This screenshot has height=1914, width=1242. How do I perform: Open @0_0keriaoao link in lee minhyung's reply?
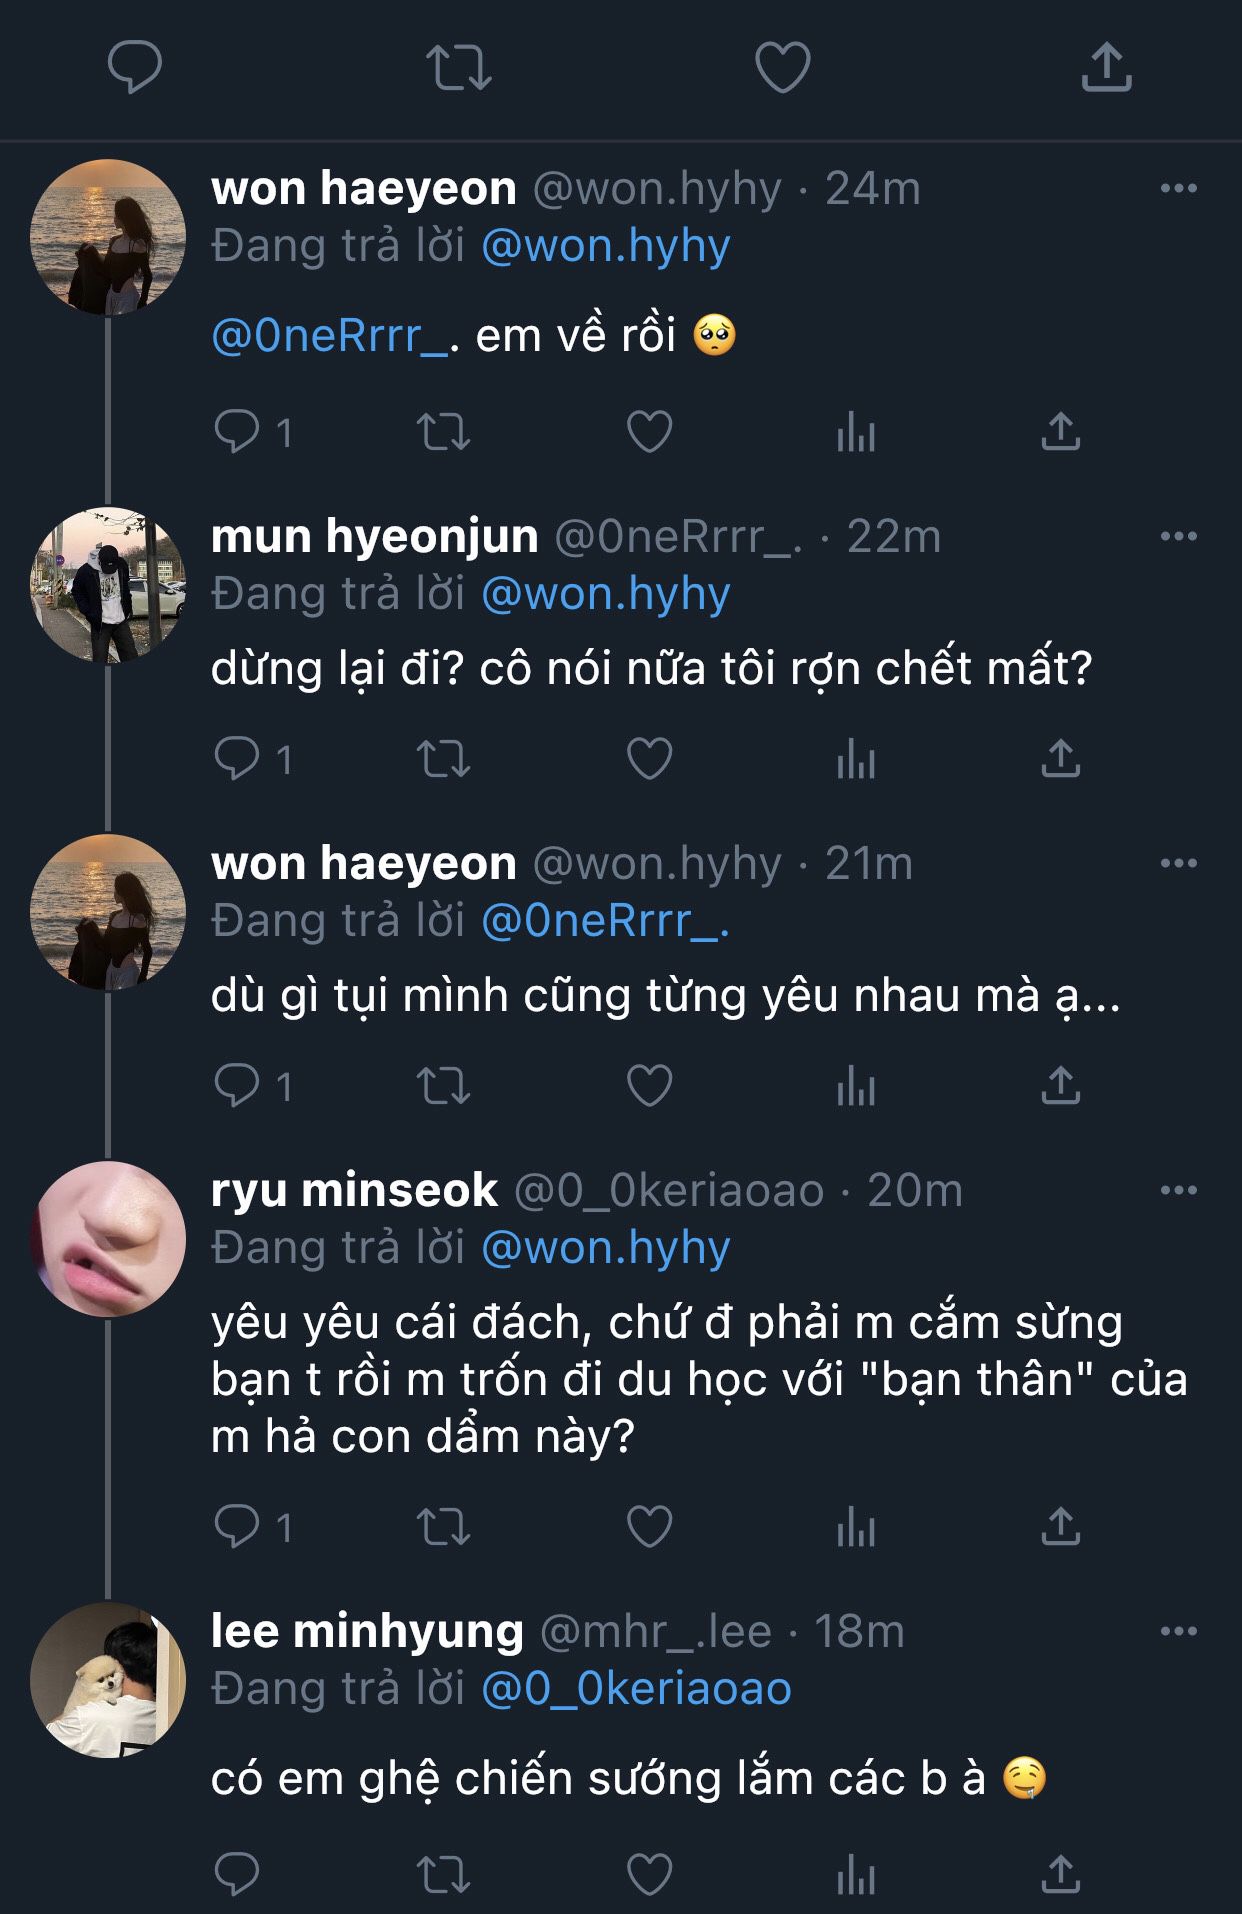pyautogui.click(x=636, y=1689)
